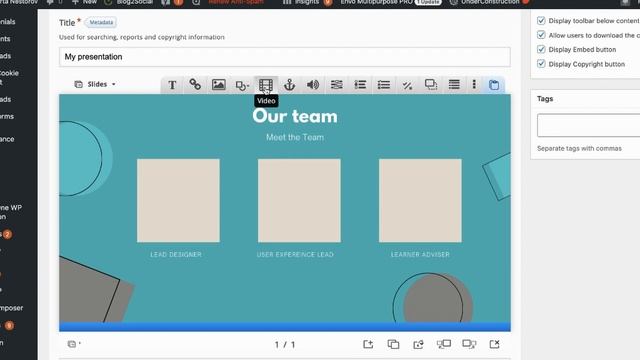
Task: Add a navigation anchor hotspot
Action: coord(289,85)
